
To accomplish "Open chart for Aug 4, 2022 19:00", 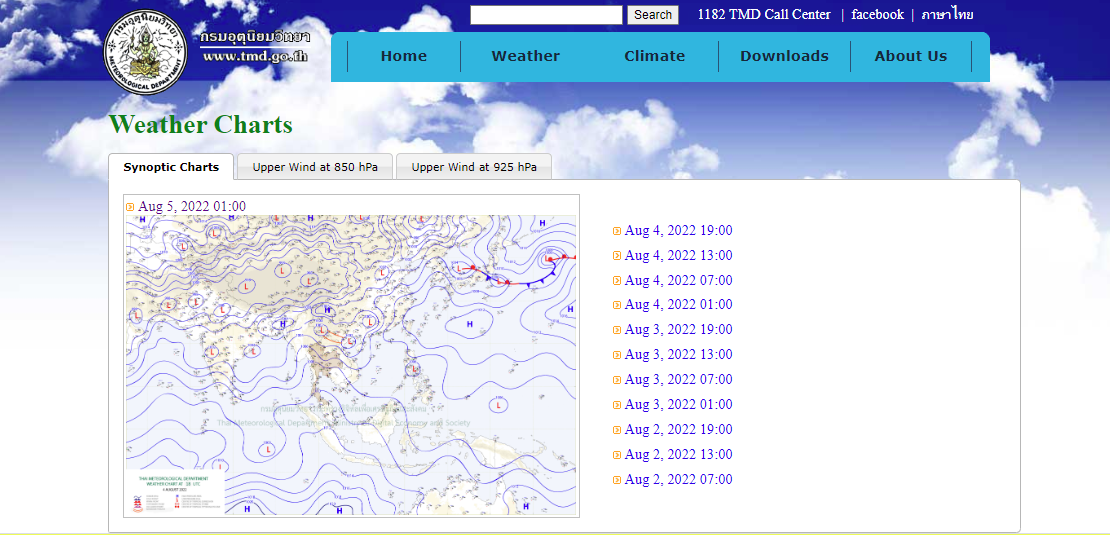I will pos(678,231).
